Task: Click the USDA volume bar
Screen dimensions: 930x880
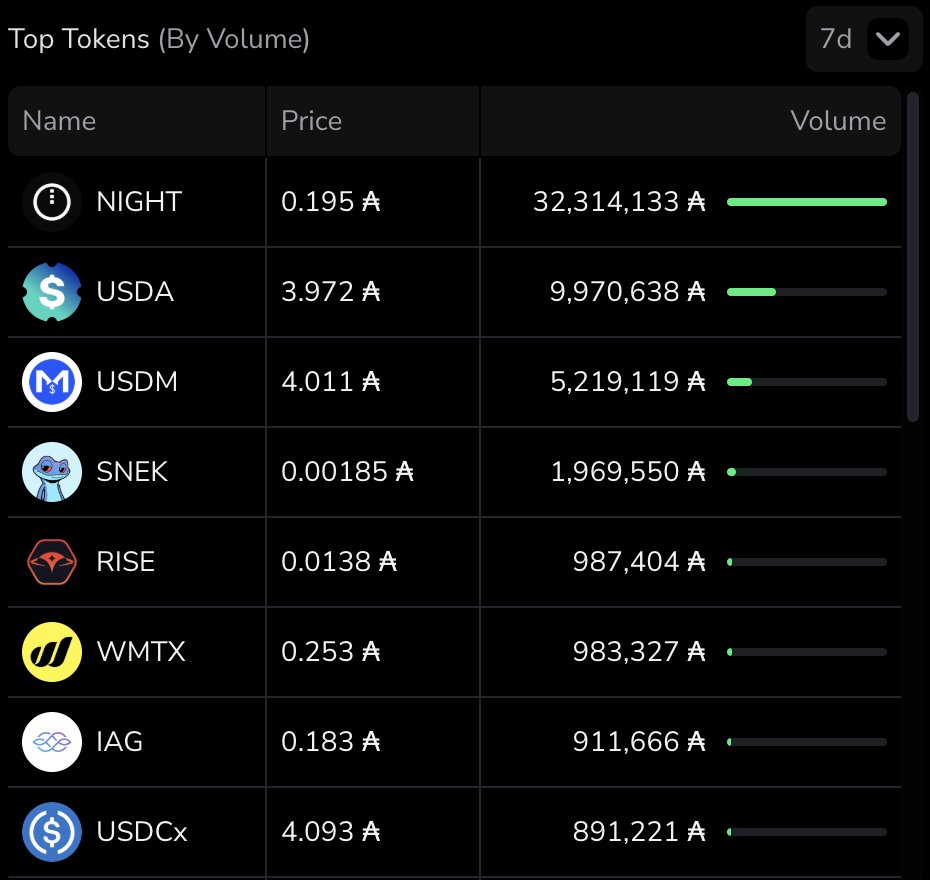Action: point(806,292)
